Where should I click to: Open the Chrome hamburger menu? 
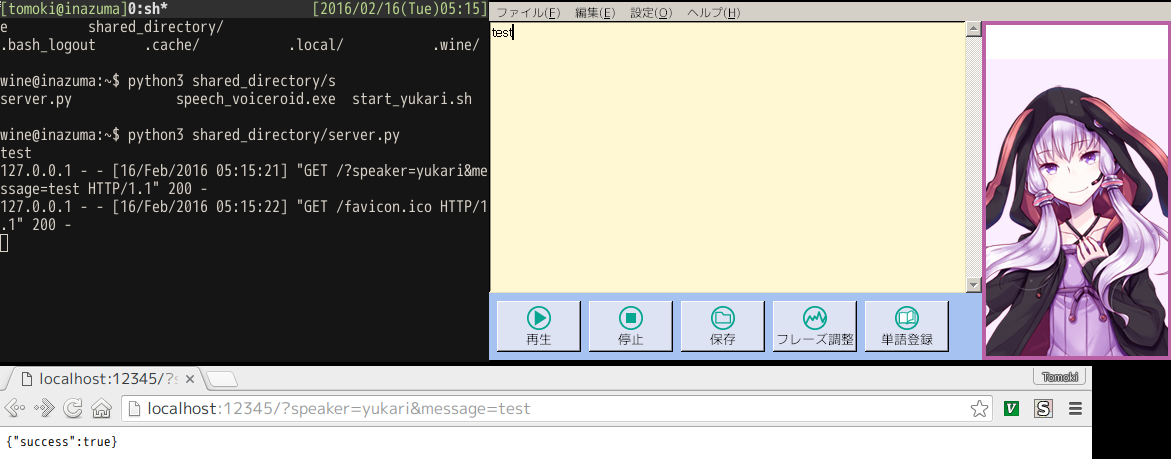click(x=1076, y=408)
